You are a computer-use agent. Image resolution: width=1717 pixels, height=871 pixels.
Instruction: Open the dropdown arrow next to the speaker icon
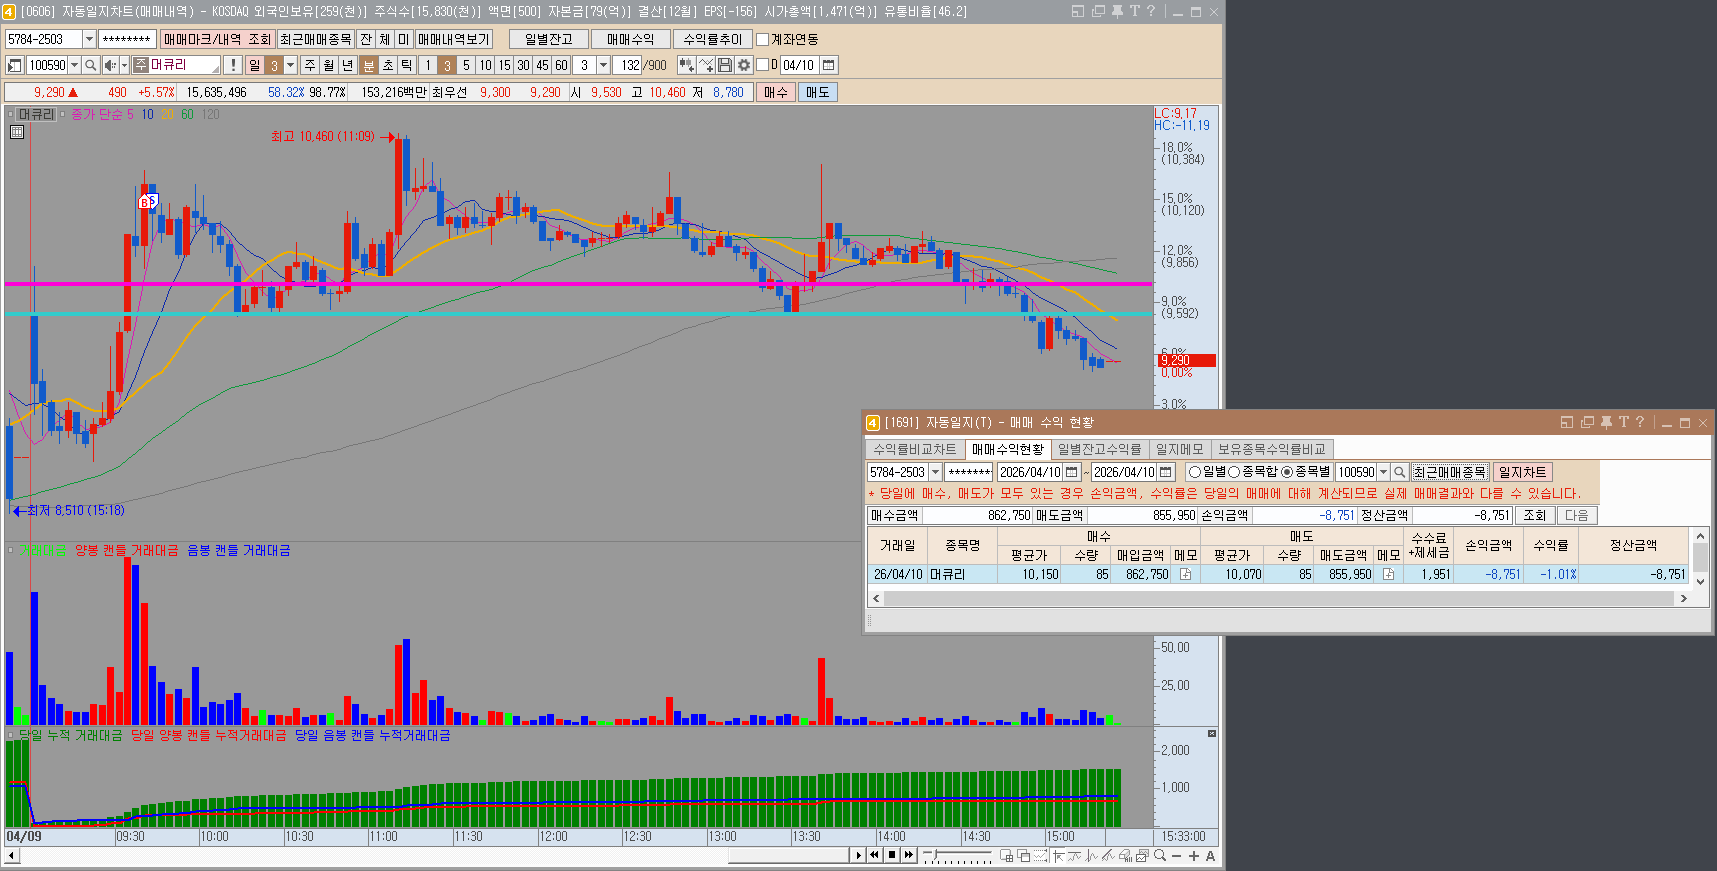coord(124,65)
